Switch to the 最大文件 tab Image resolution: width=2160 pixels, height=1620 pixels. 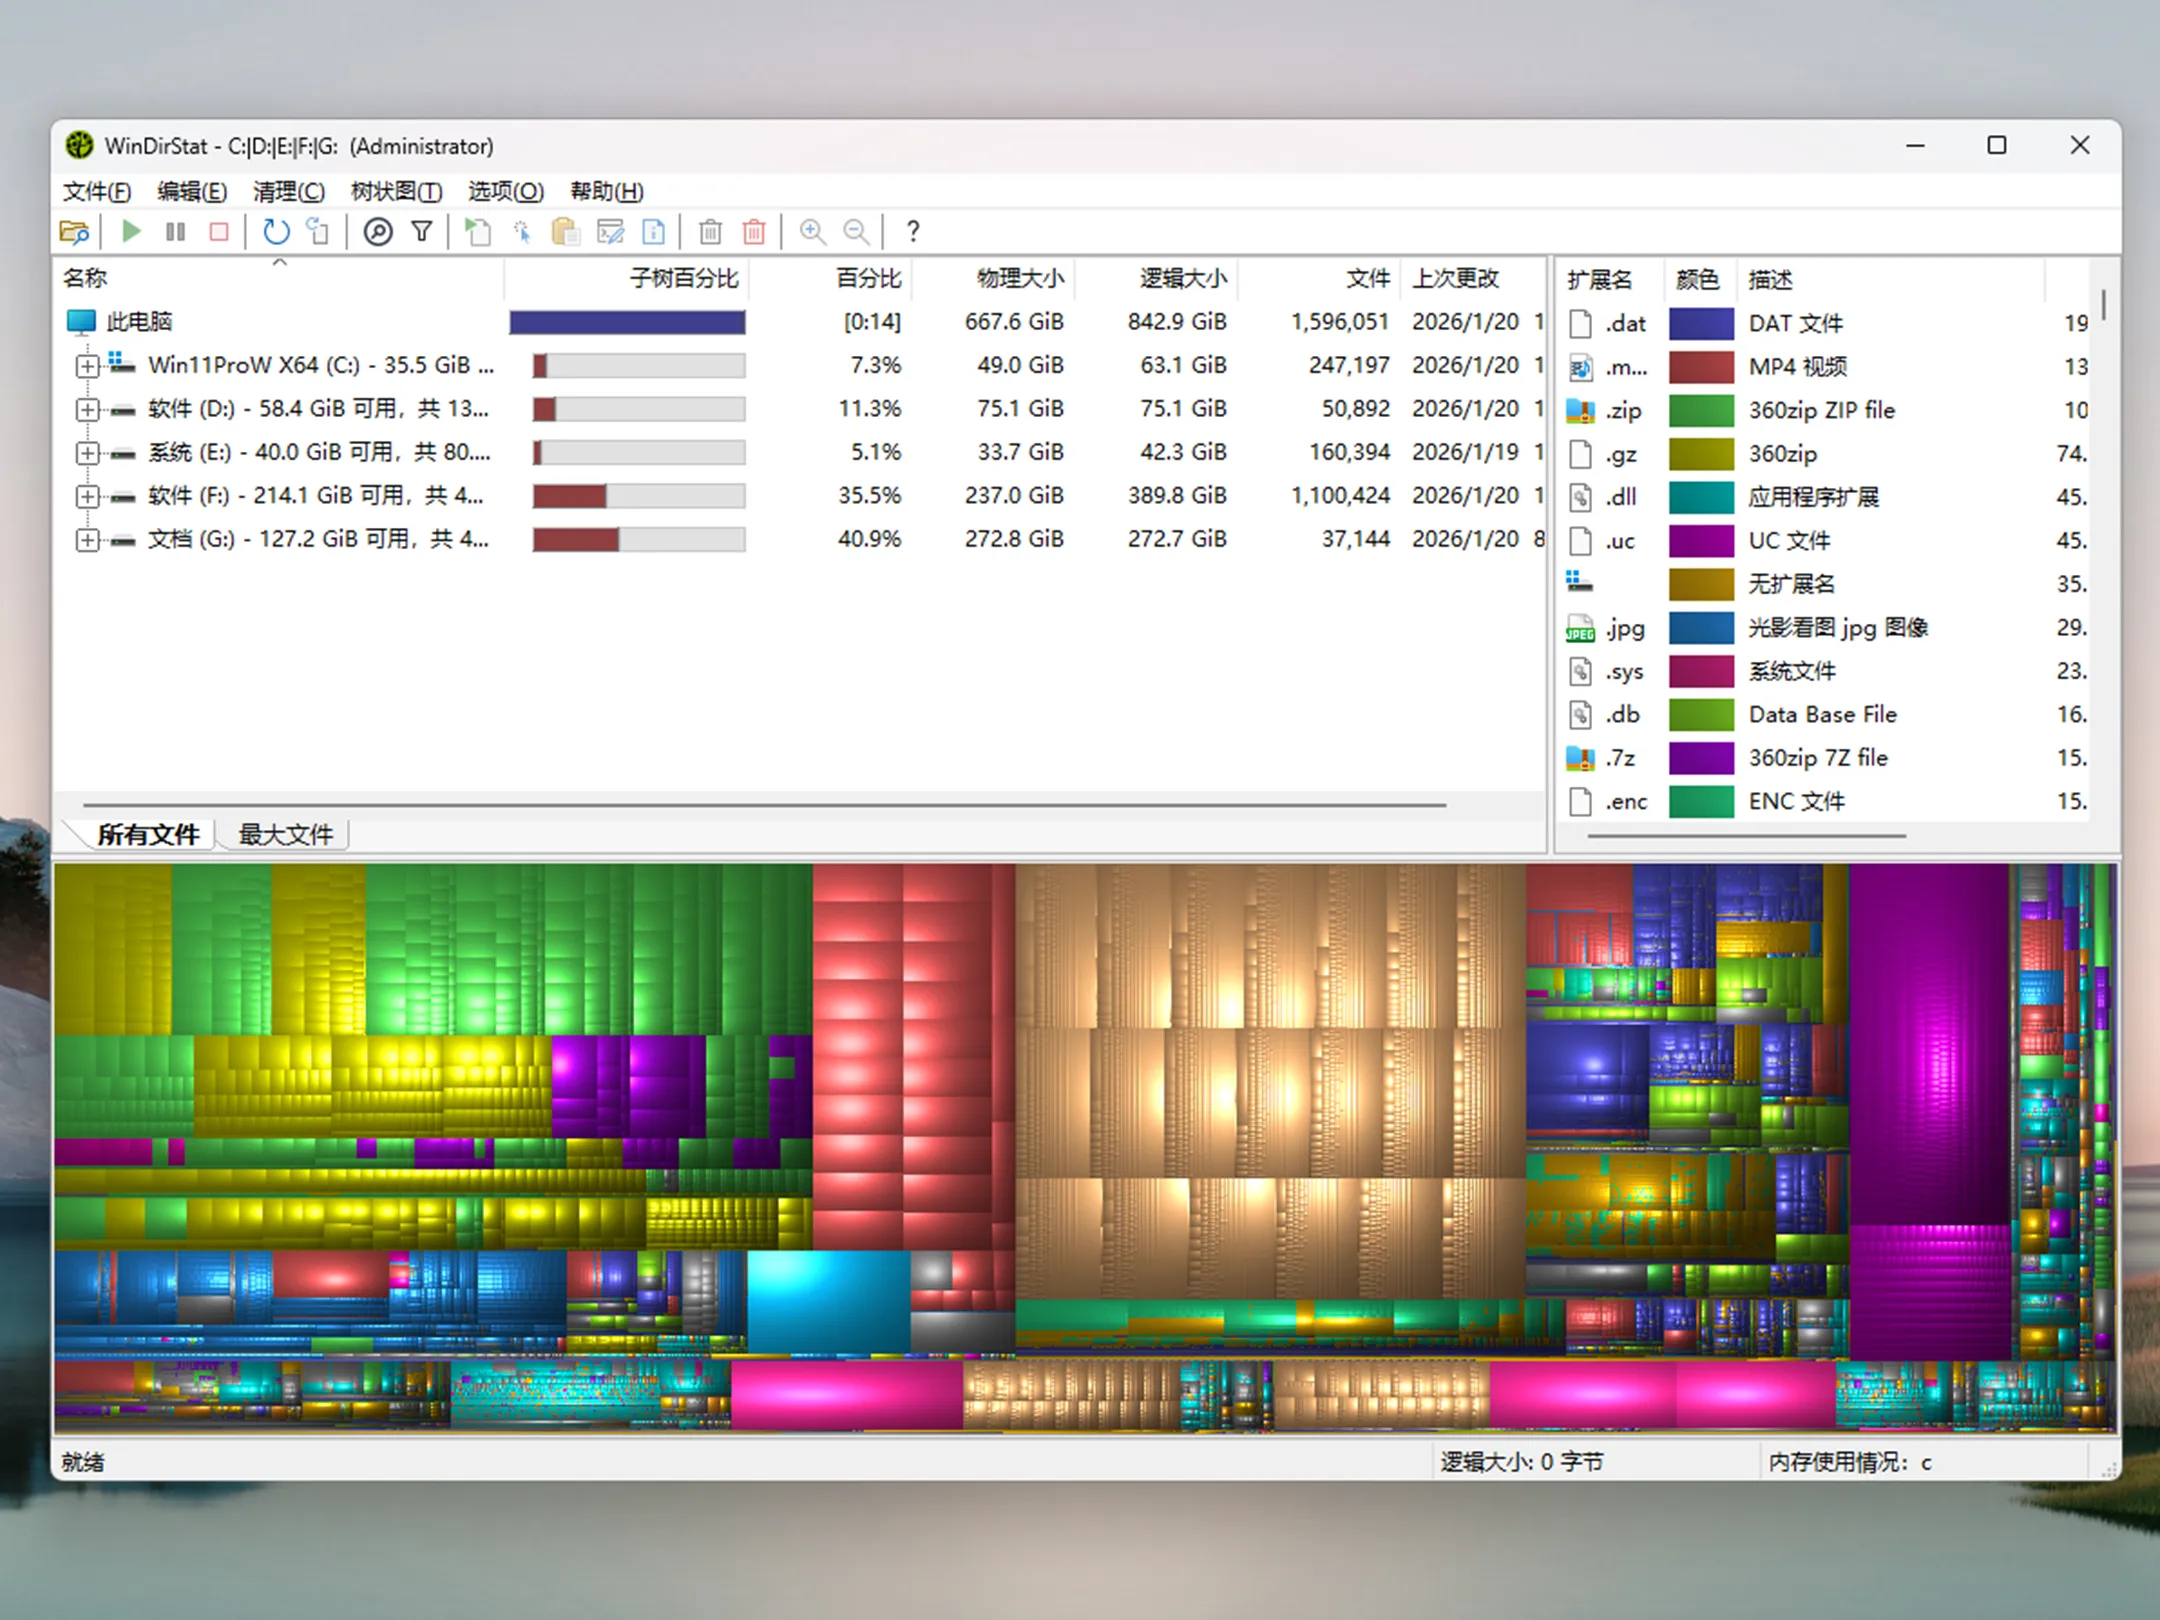pos(284,834)
